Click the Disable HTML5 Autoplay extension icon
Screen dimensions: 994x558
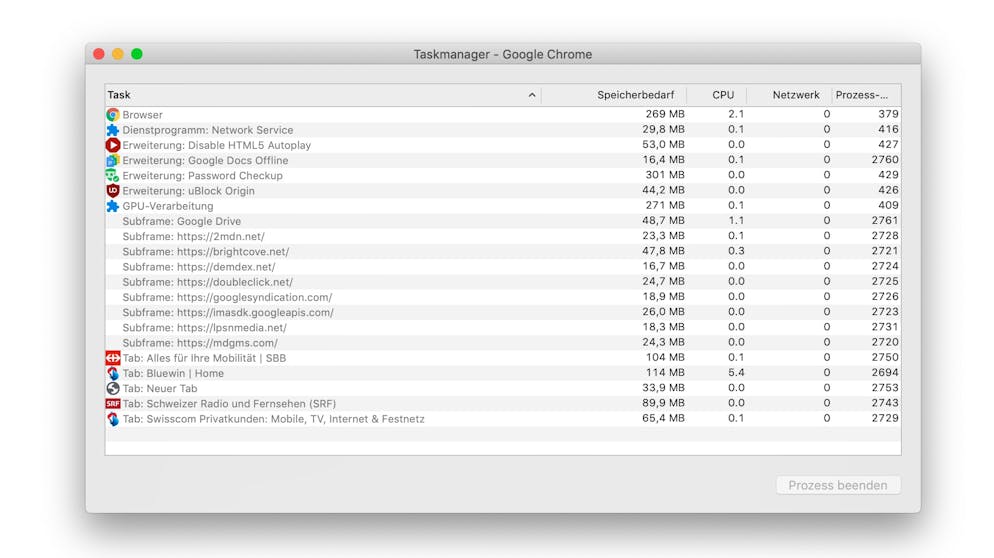click(x=113, y=145)
